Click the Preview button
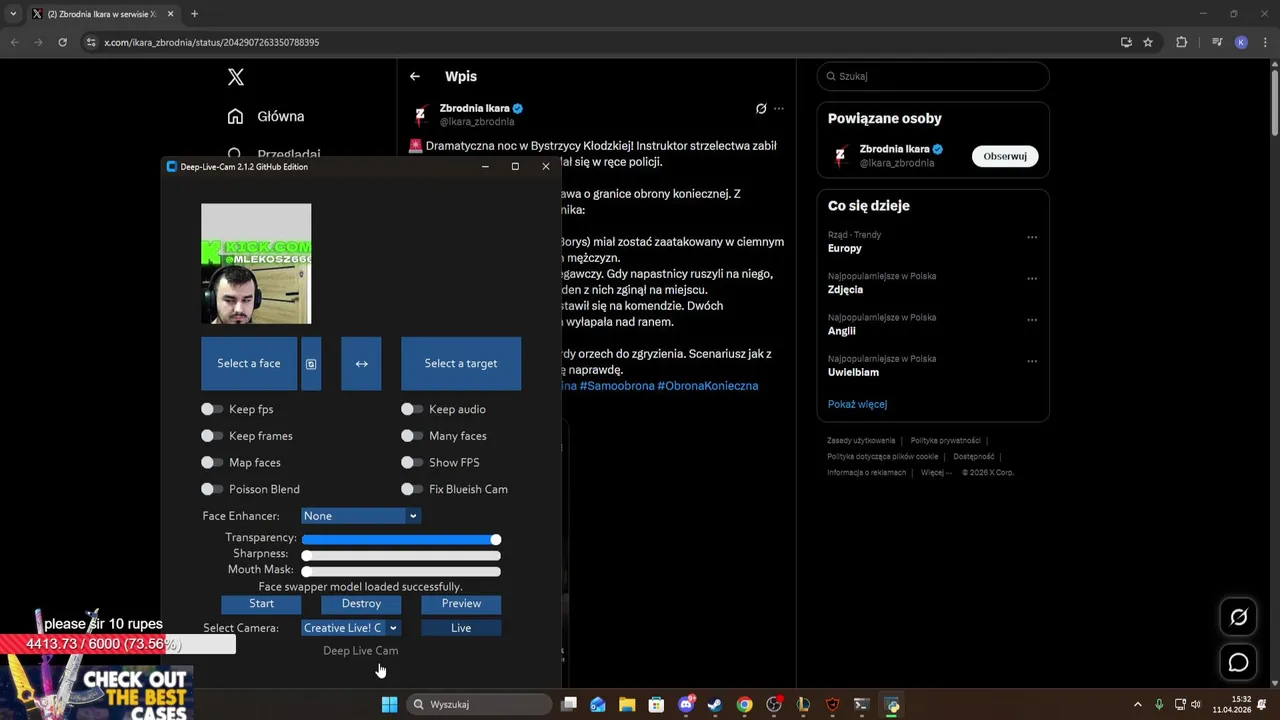 (x=461, y=604)
